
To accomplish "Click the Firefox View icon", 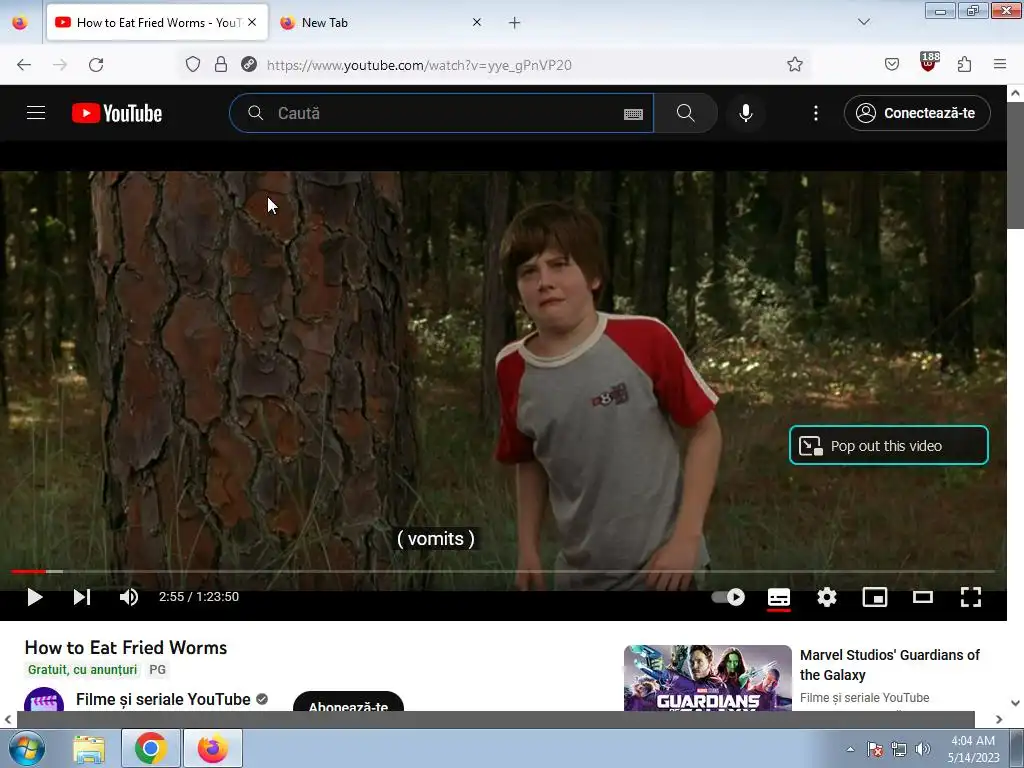I will tap(20, 23).
